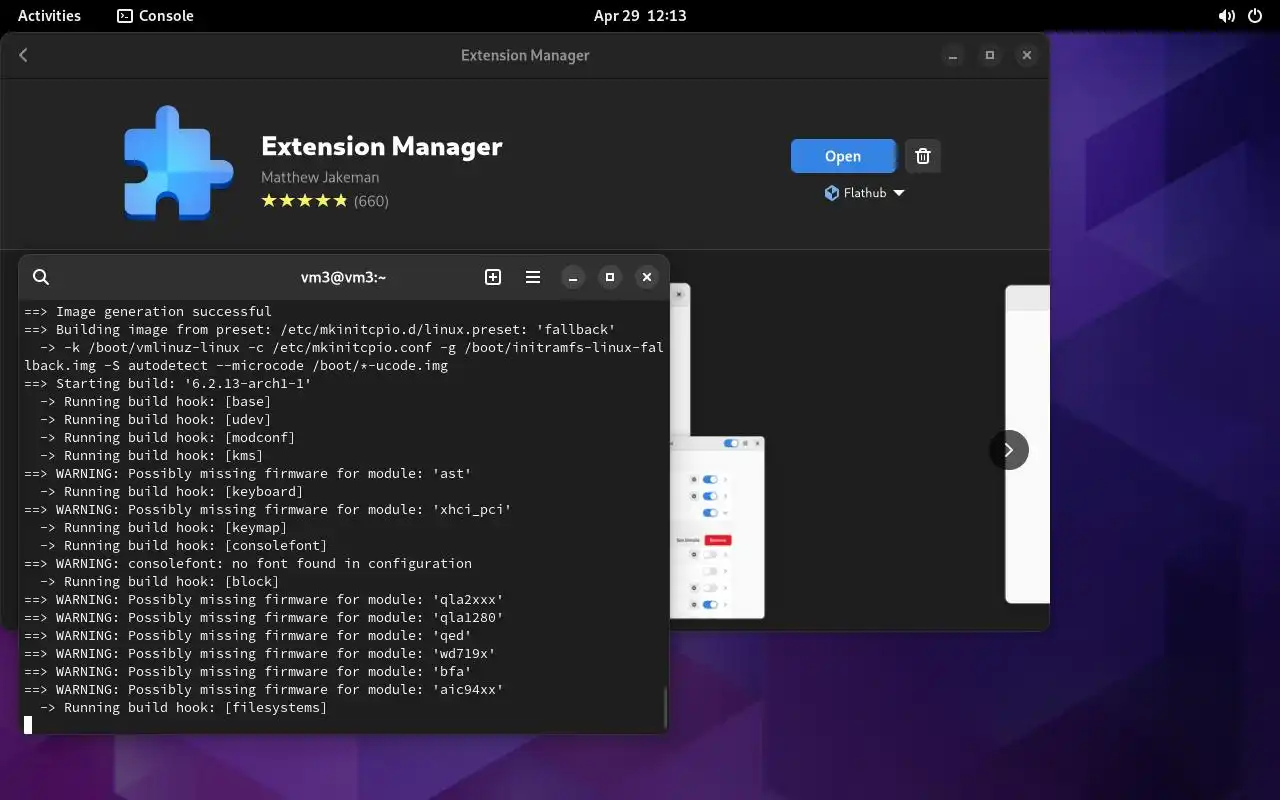The height and width of the screenshot is (800, 1280).
Task: Click the 'Running build hook: [udev]' line
Action: tap(155, 419)
